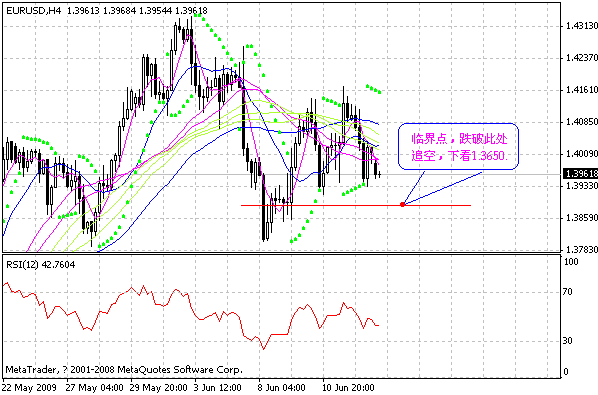Click the 27 May 04:00 time label

pyautogui.click(x=95, y=388)
